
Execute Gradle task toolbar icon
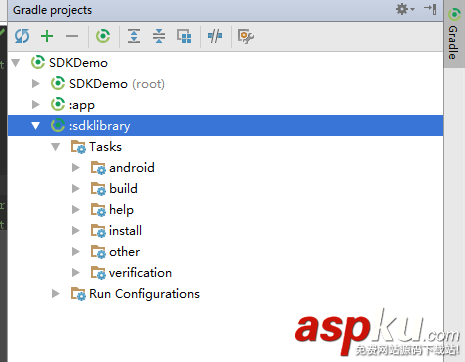pyautogui.click(x=103, y=36)
